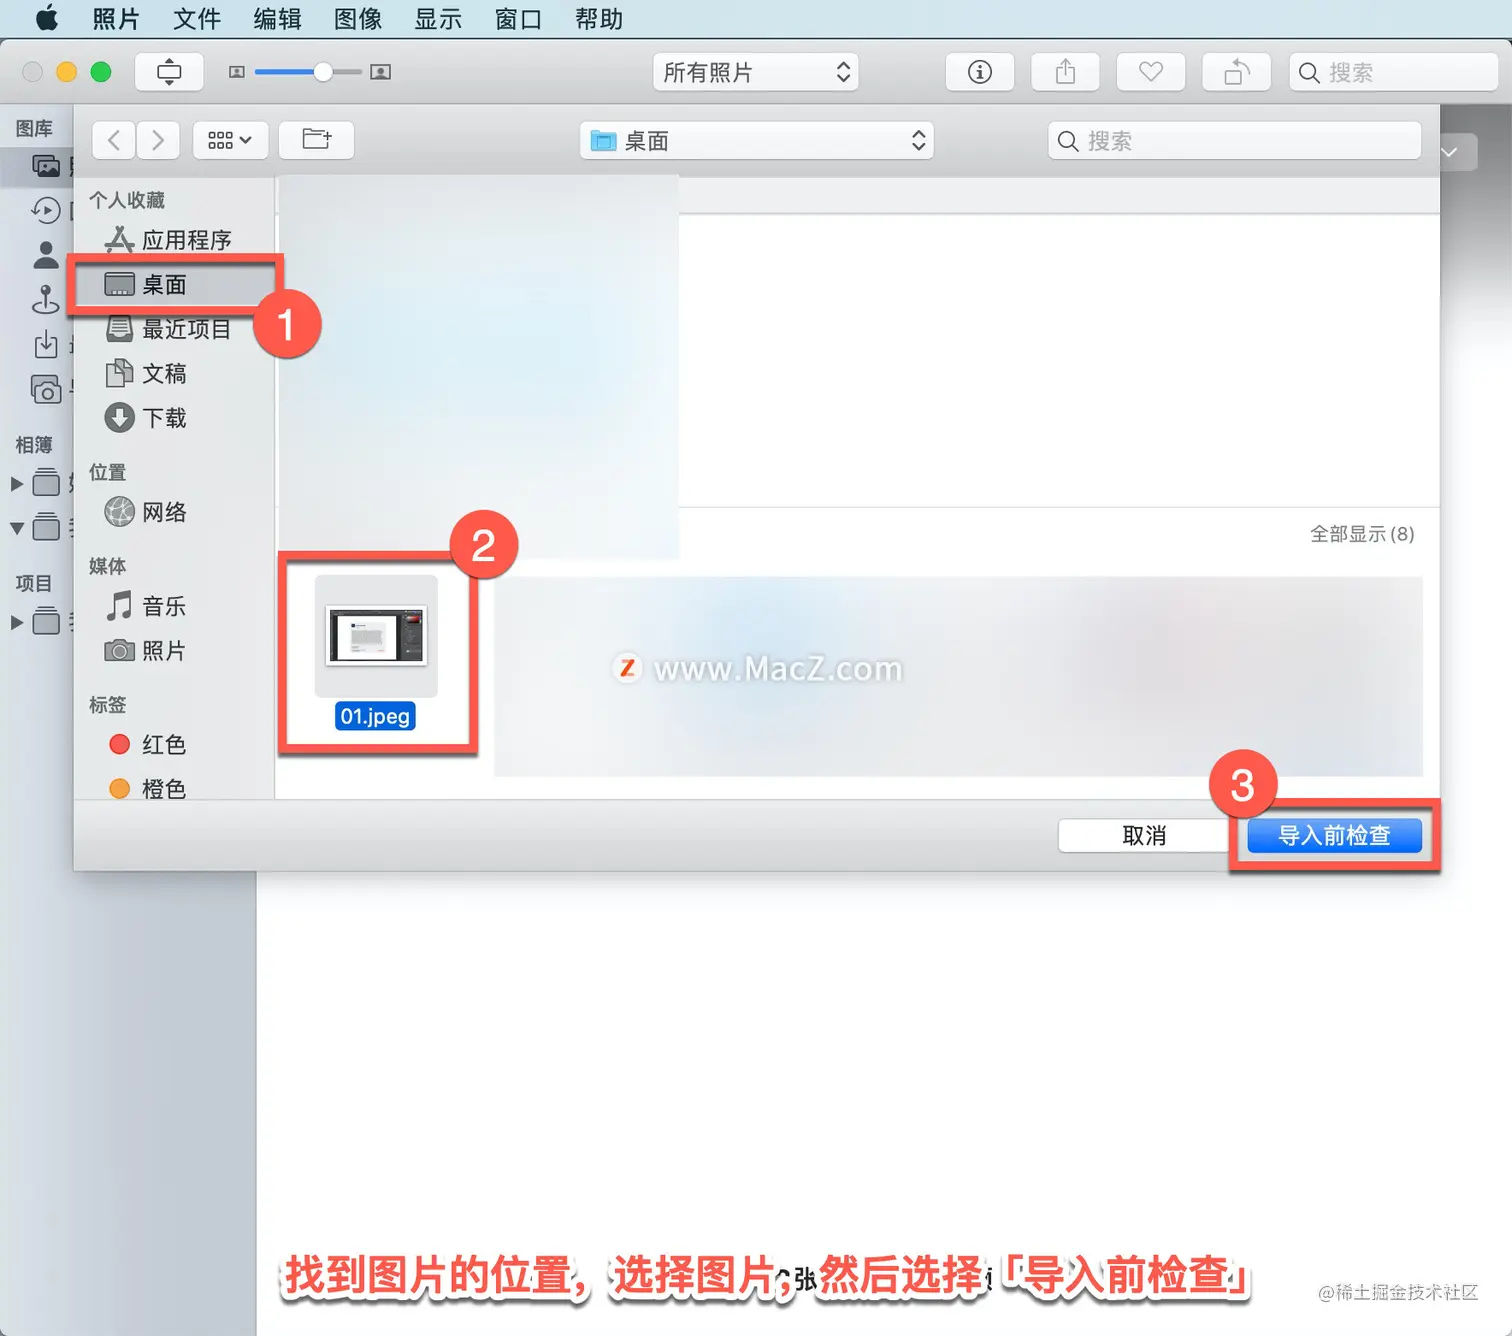Go back with the left chevron button
Image resolution: width=1512 pixels, height=1336 pixels.
(x=114, y=140)
